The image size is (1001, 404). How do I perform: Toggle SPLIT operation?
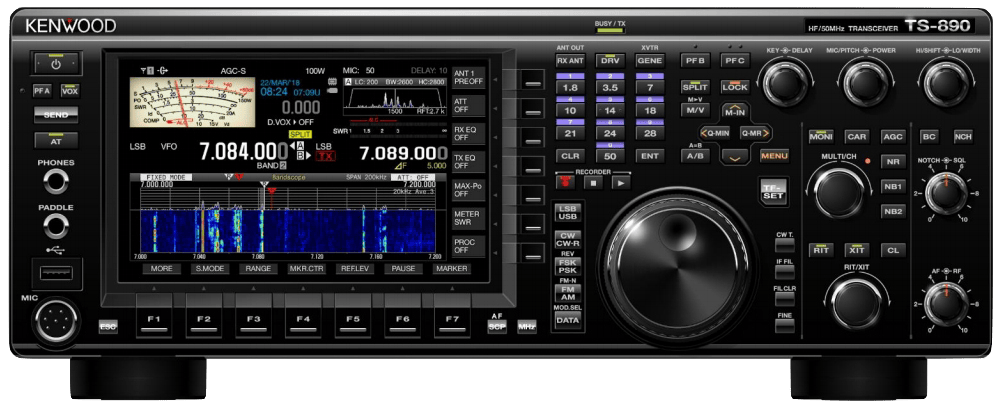[x=695, y=87]
